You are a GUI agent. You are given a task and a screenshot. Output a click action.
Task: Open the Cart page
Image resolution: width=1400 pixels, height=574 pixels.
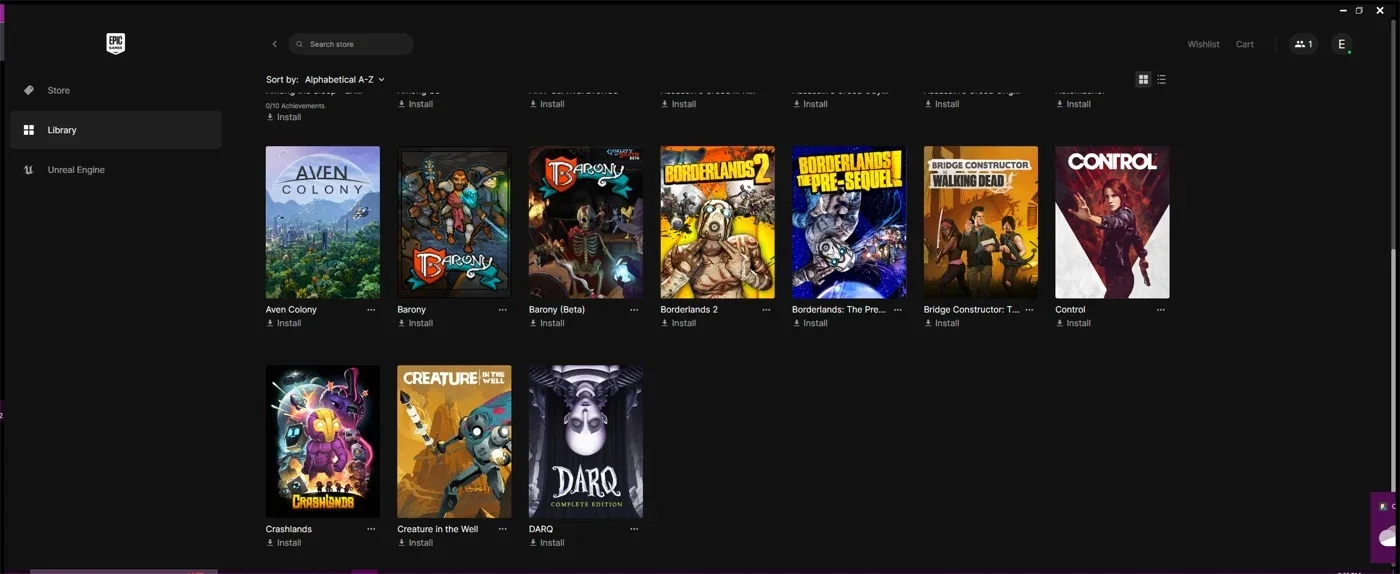pyautogui.click(x=1244, y=44)
